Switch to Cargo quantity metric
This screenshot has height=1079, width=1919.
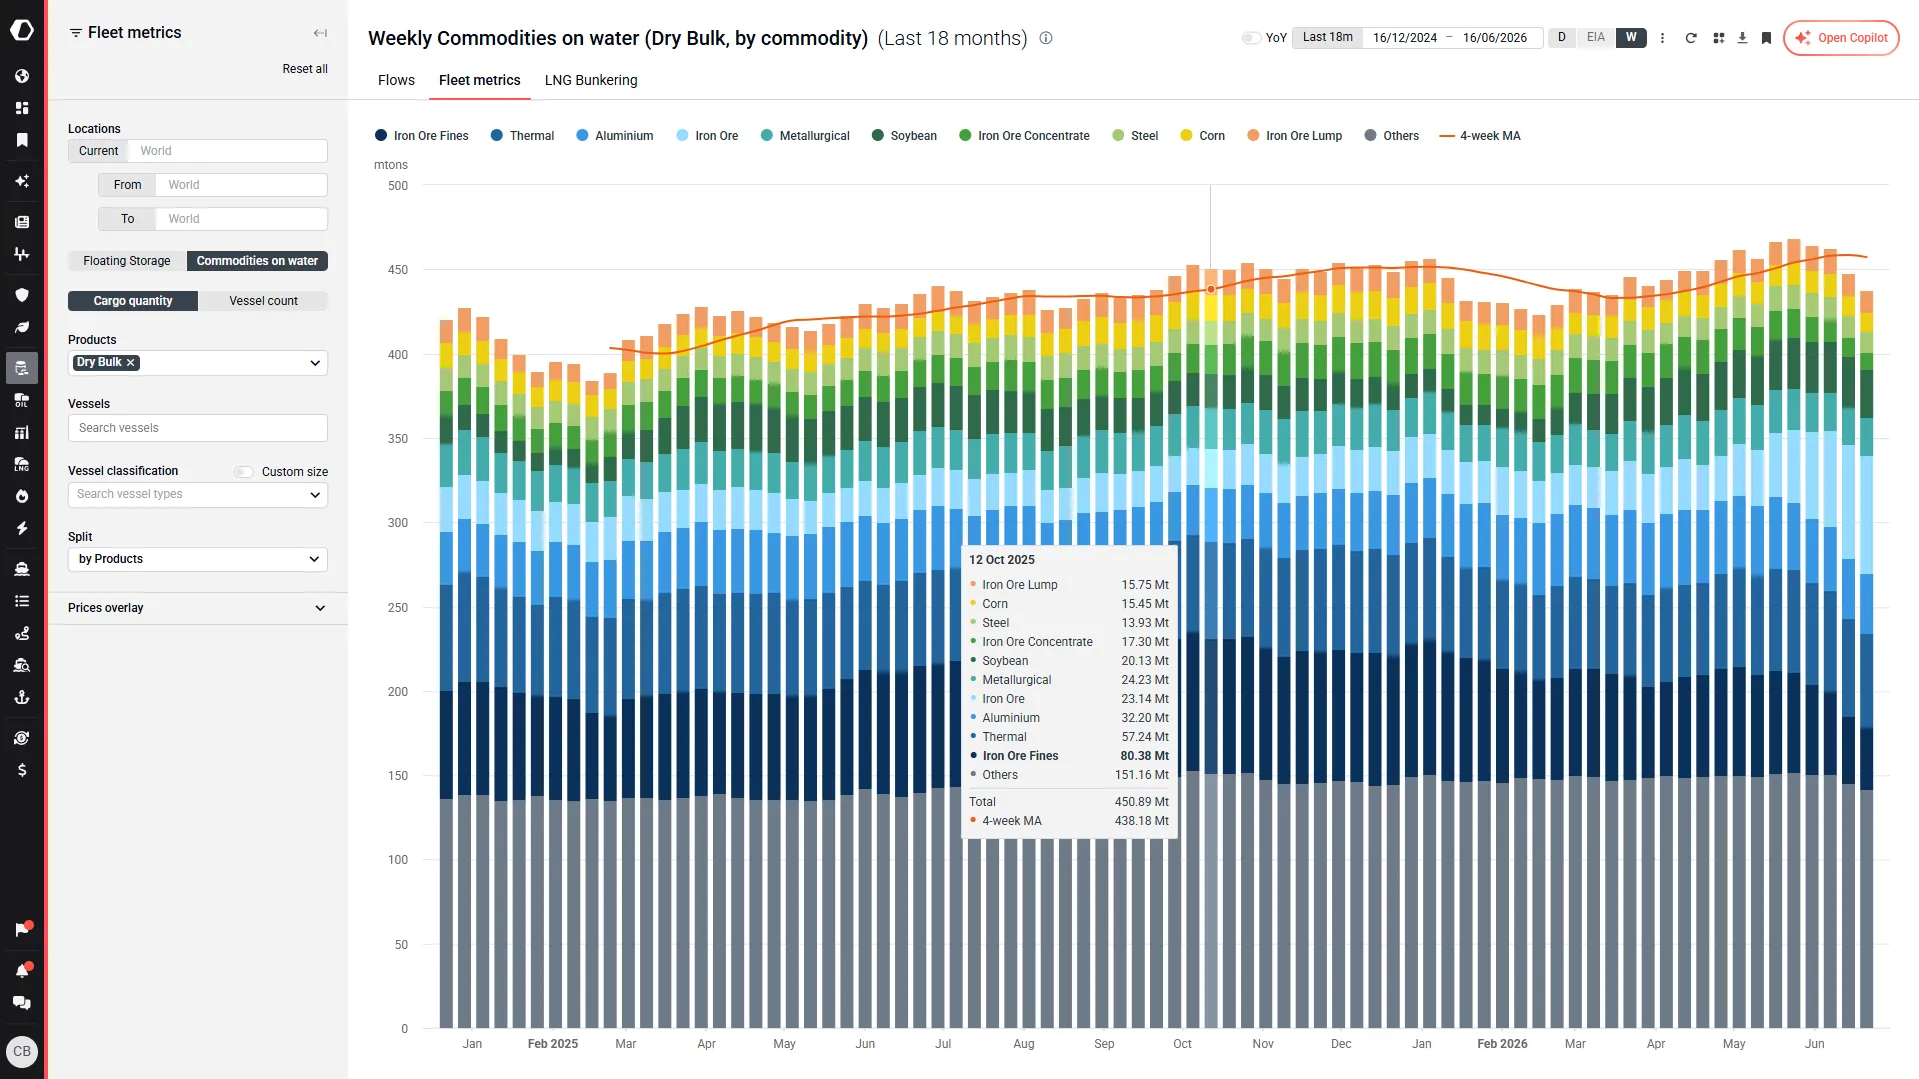133,301
